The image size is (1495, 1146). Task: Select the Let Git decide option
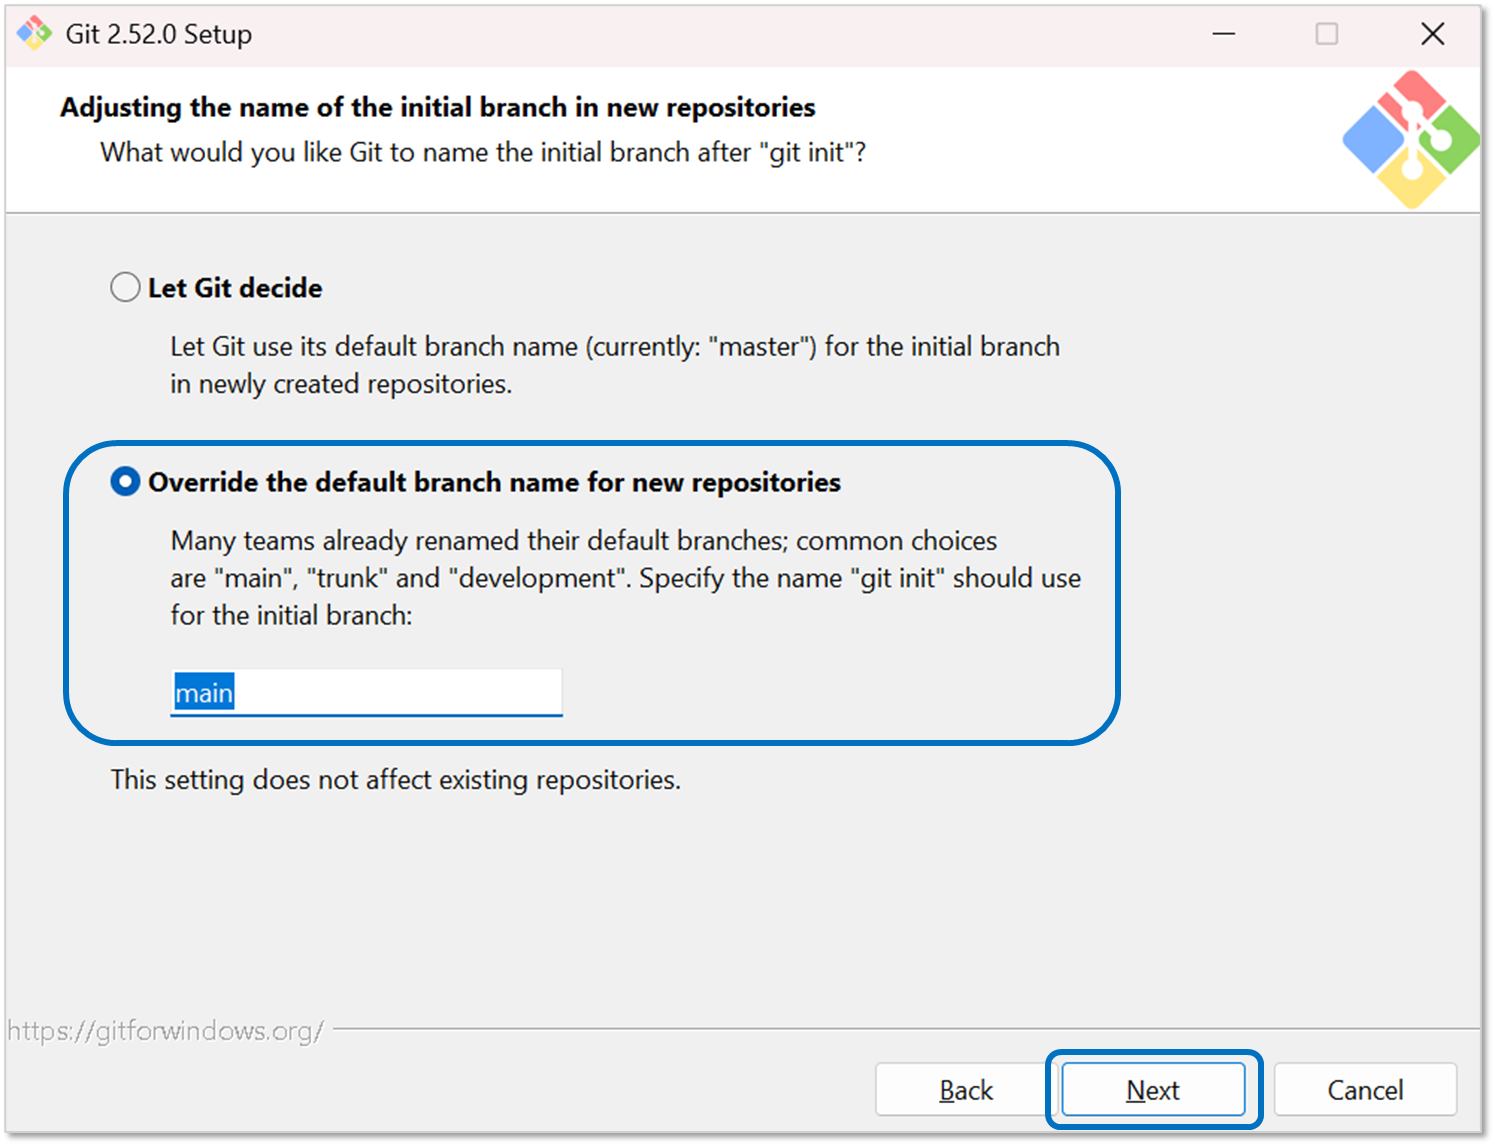click(124, 287)
